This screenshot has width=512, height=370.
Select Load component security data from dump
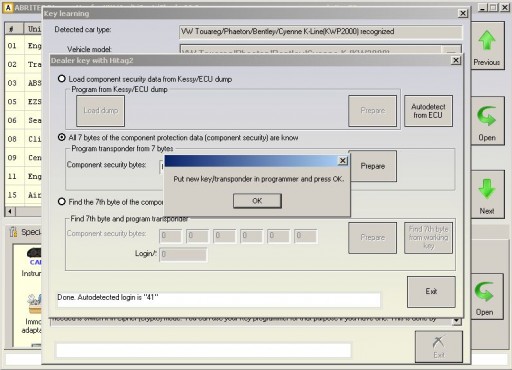62,79
